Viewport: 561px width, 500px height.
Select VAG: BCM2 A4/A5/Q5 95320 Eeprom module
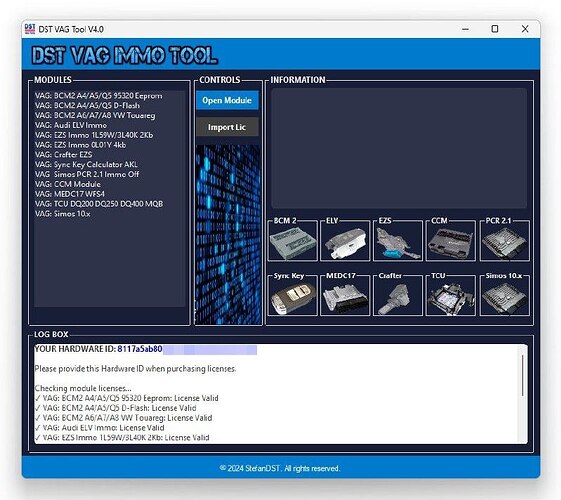tap(99, 96)
